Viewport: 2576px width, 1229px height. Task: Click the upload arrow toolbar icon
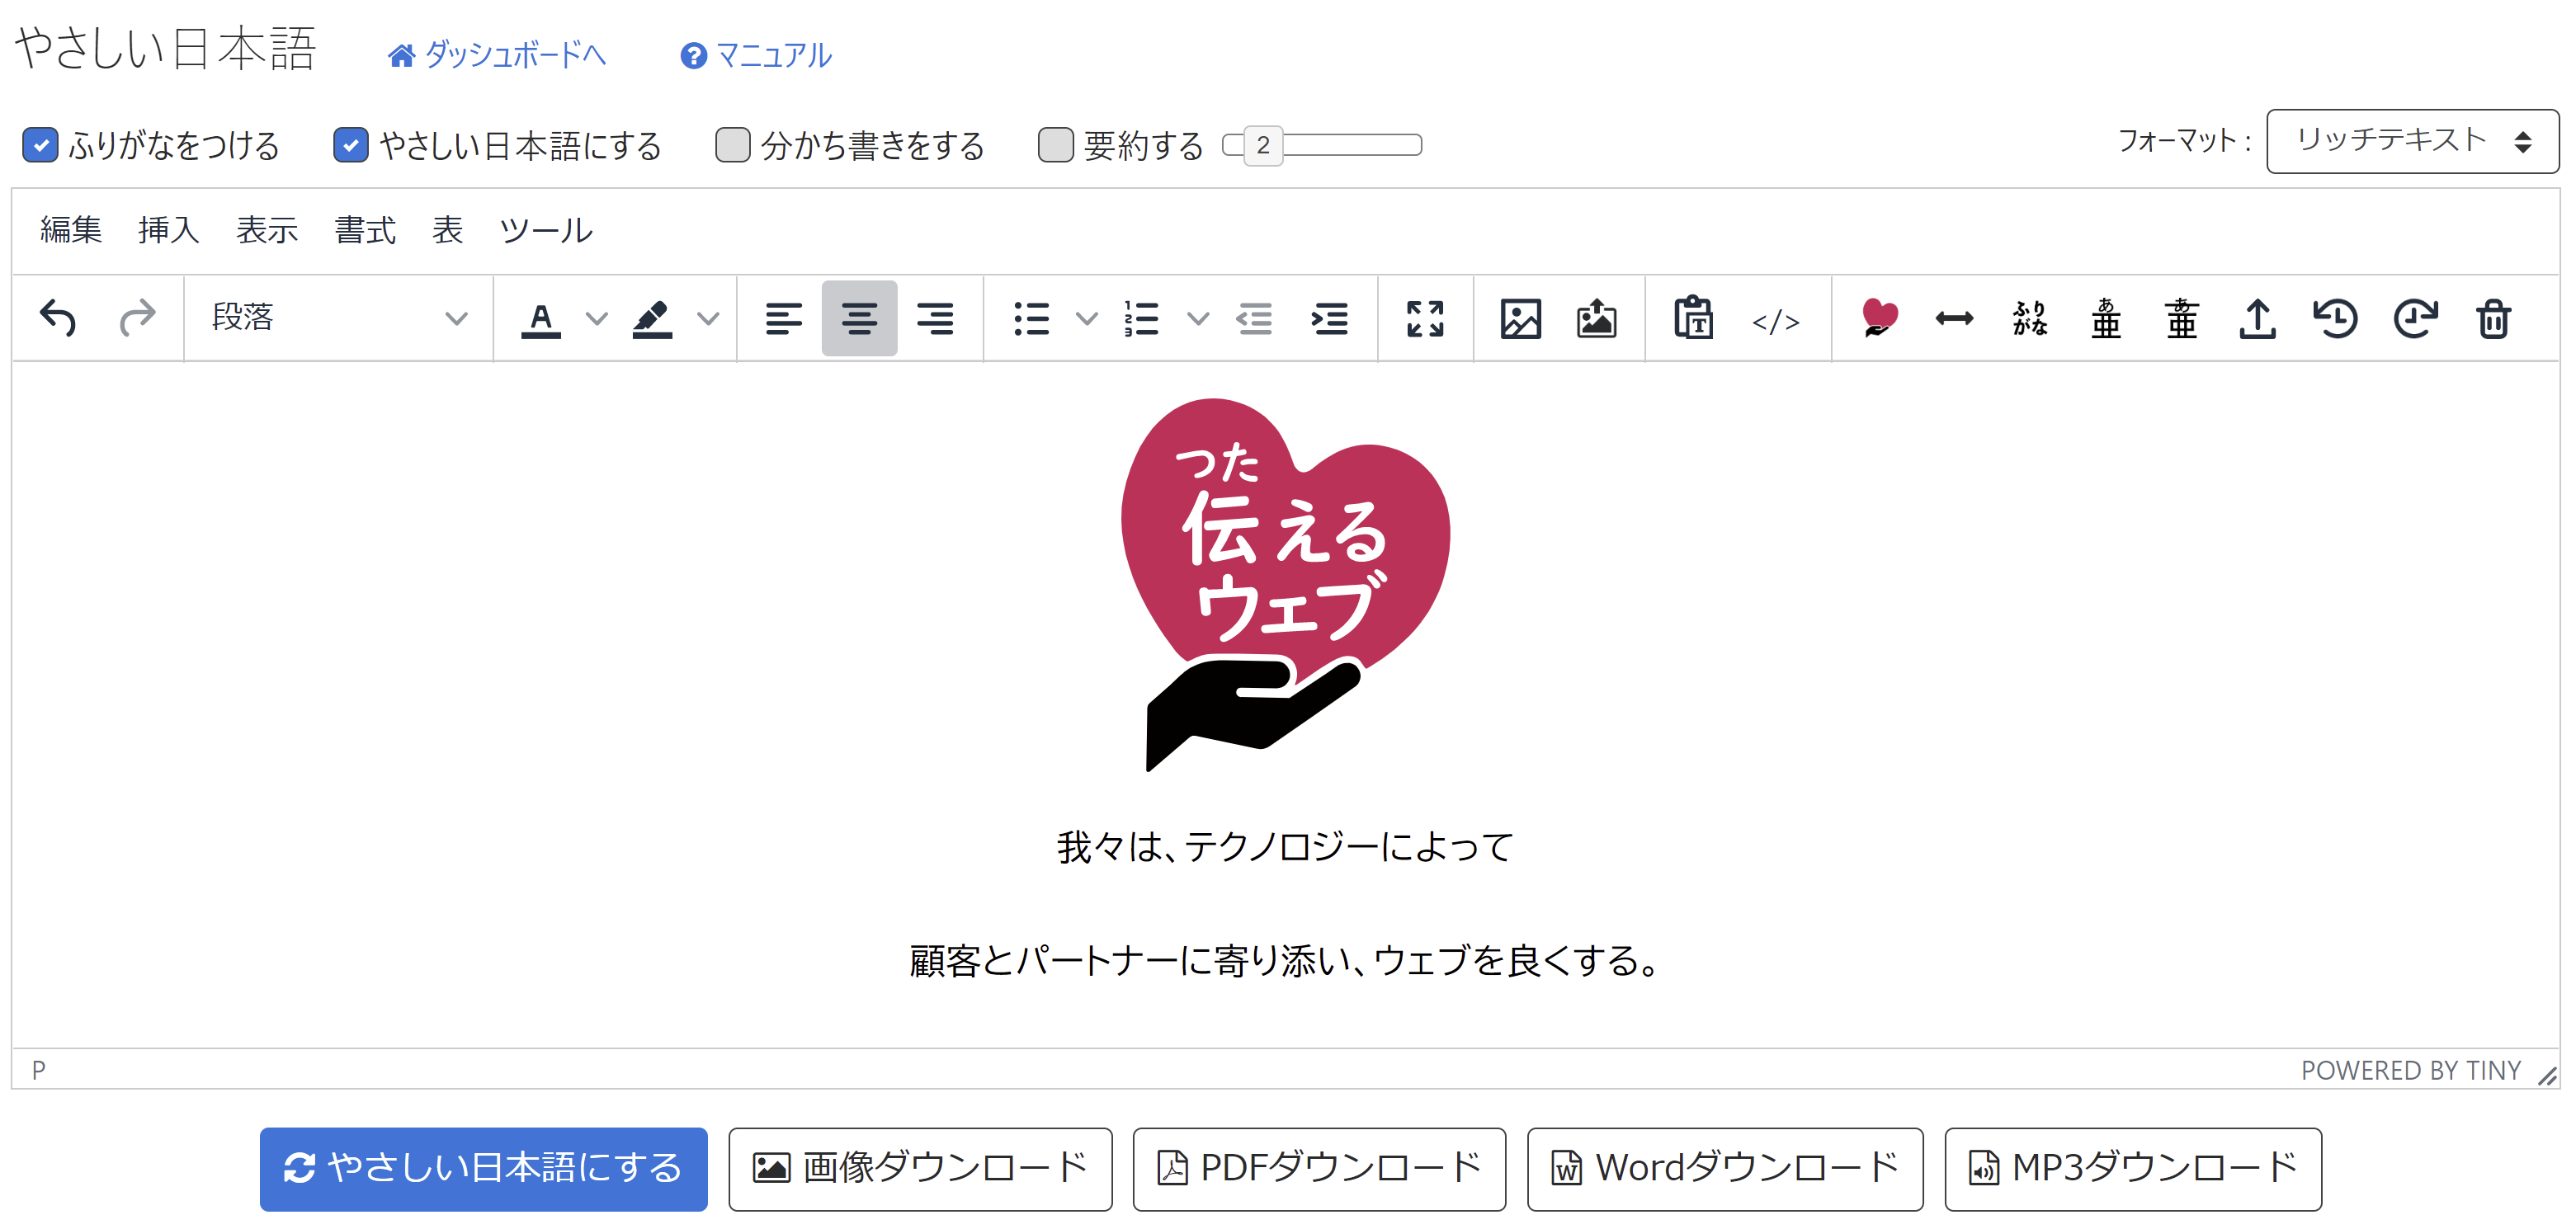(x=2258, y=319)
